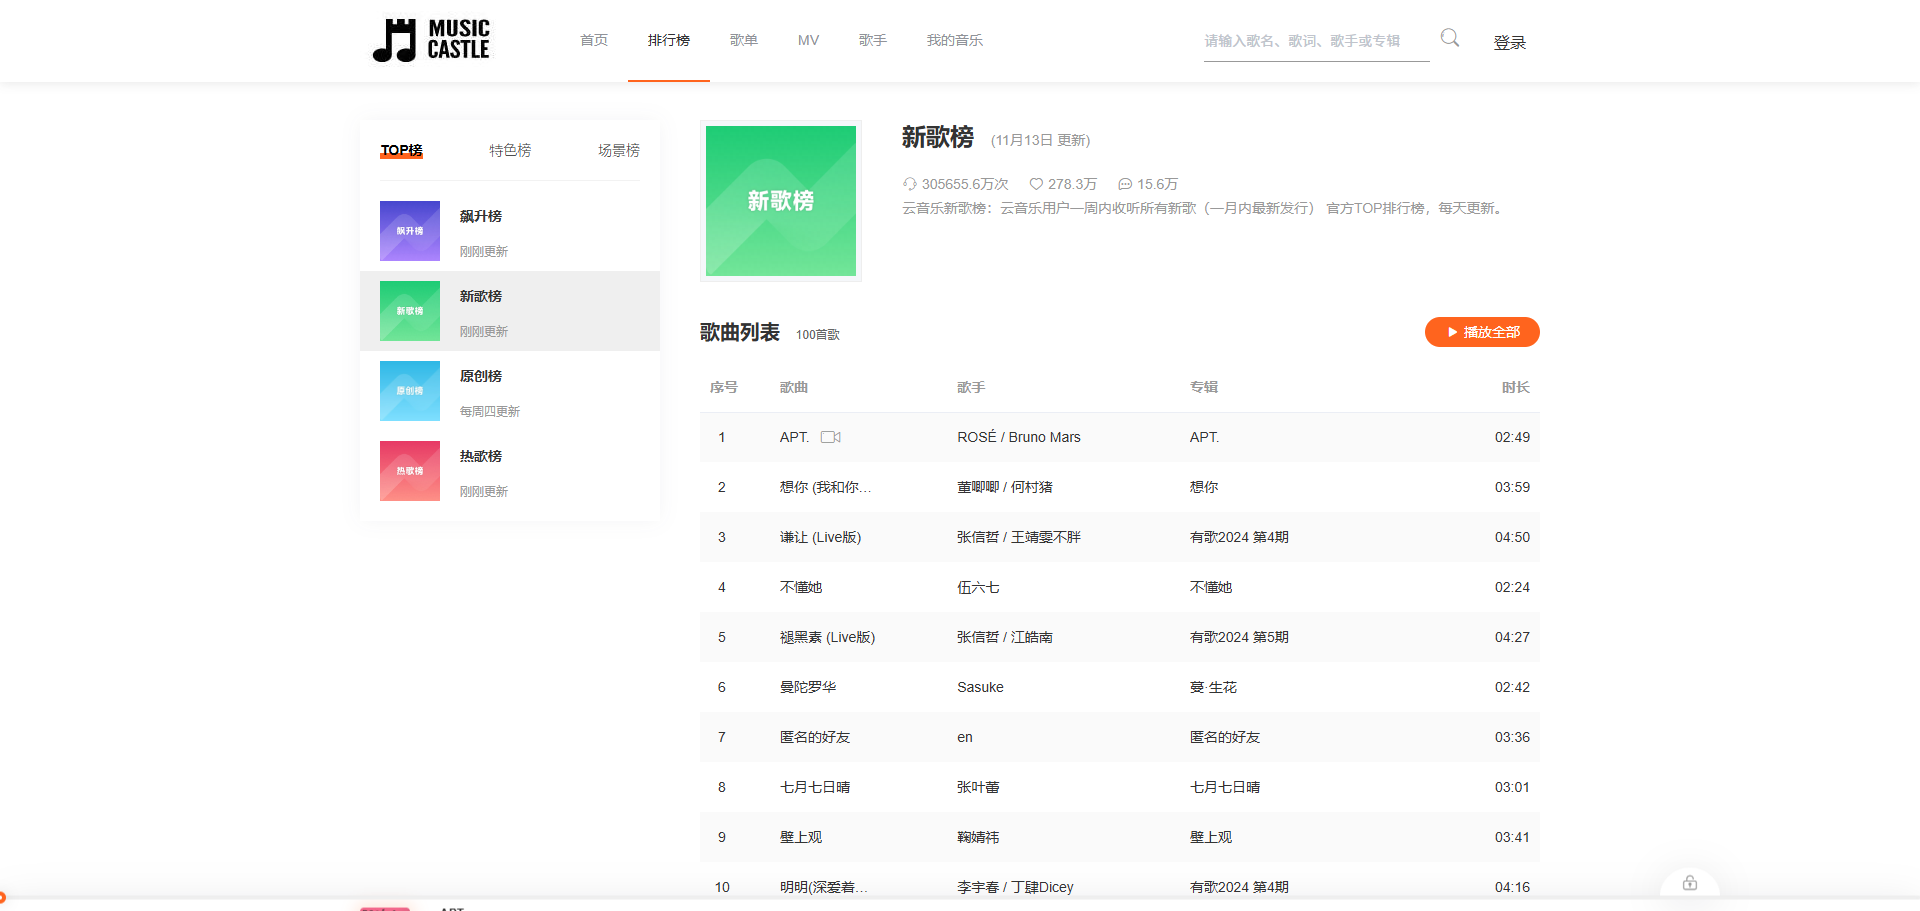Viewport: 1920px width, 911px height.
Task: Open artist 伍六七
Action: (978, 587)
